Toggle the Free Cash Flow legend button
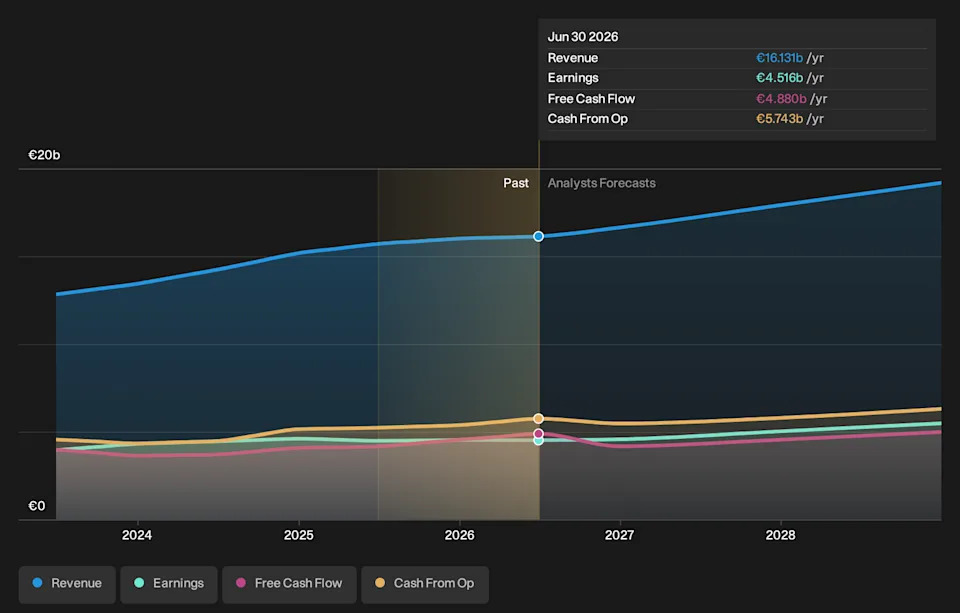960x613 pixels. [290, 584]
